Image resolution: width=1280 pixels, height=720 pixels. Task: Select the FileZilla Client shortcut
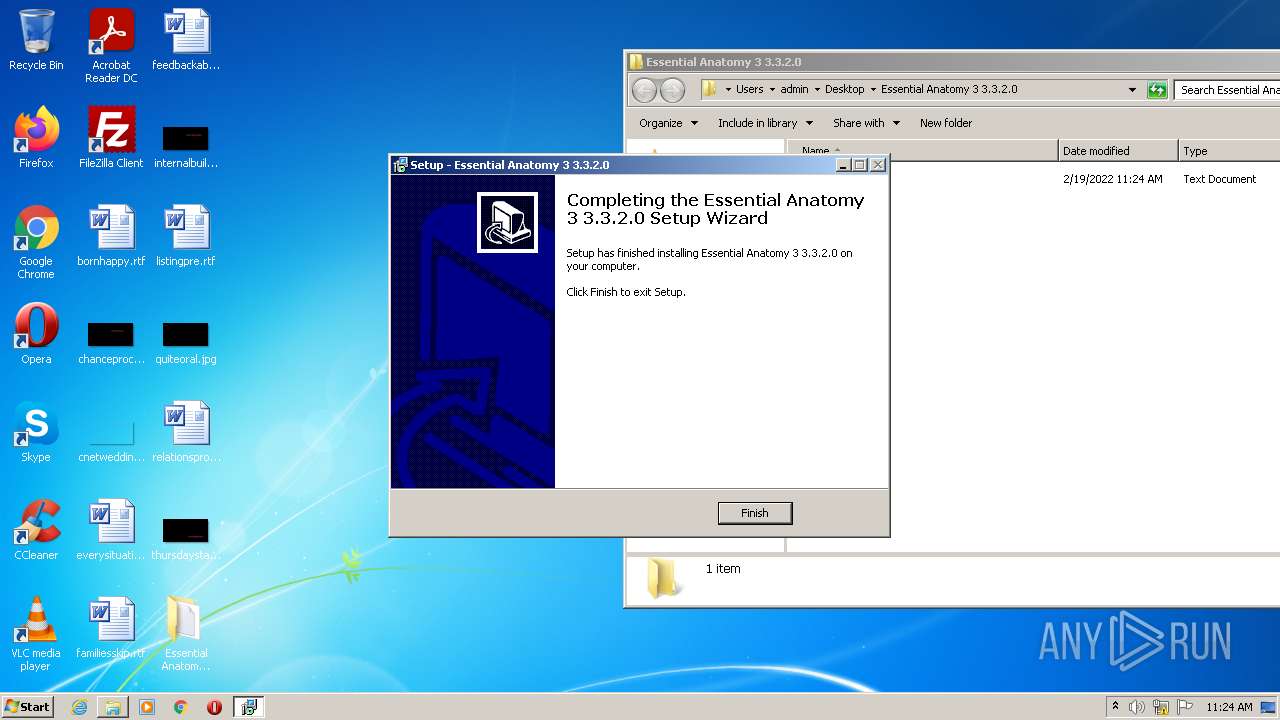[111, 138]
